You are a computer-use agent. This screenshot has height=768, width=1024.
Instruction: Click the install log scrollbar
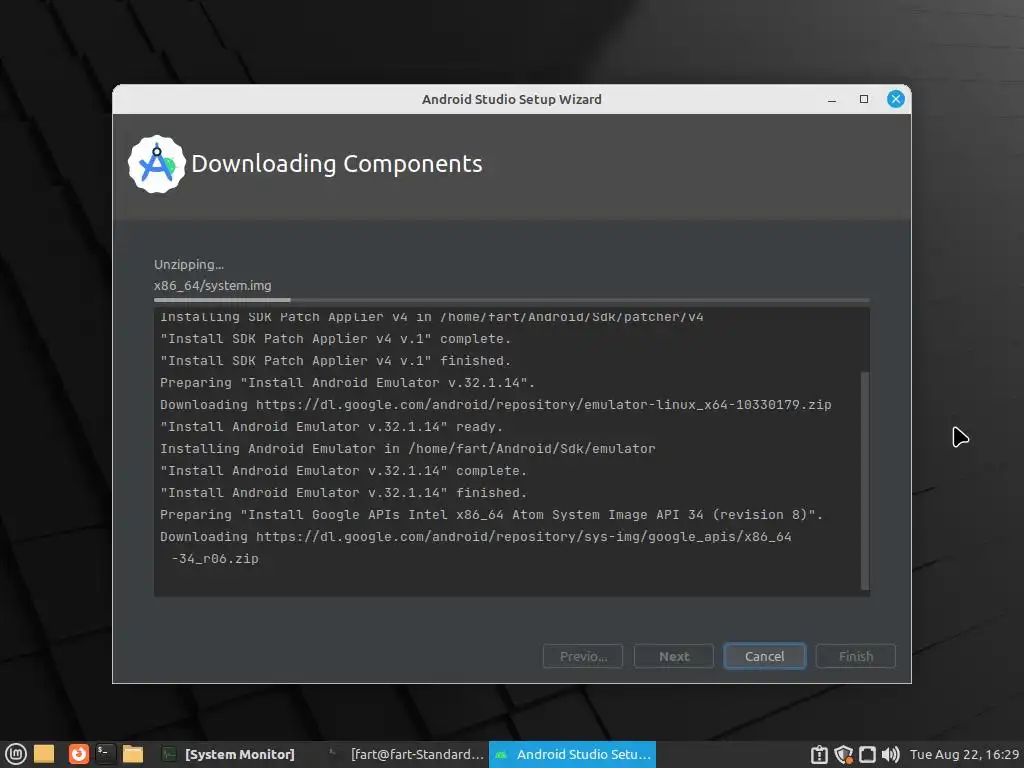pos(865,481)
